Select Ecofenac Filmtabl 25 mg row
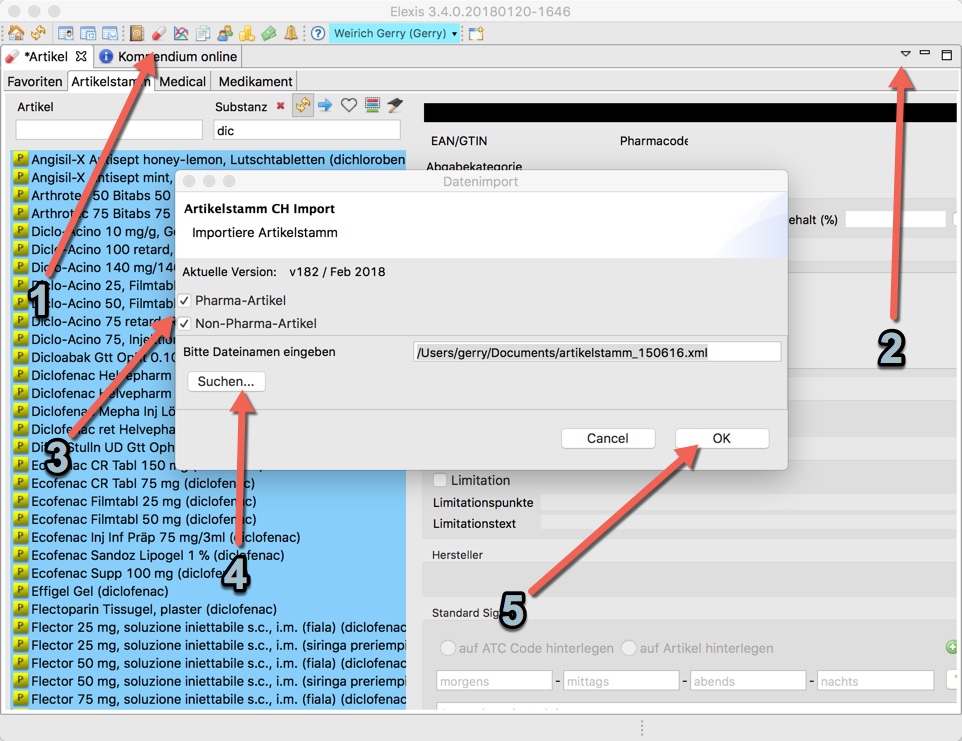The width and height of the screenshot is (962, 741). coord(209,501)
